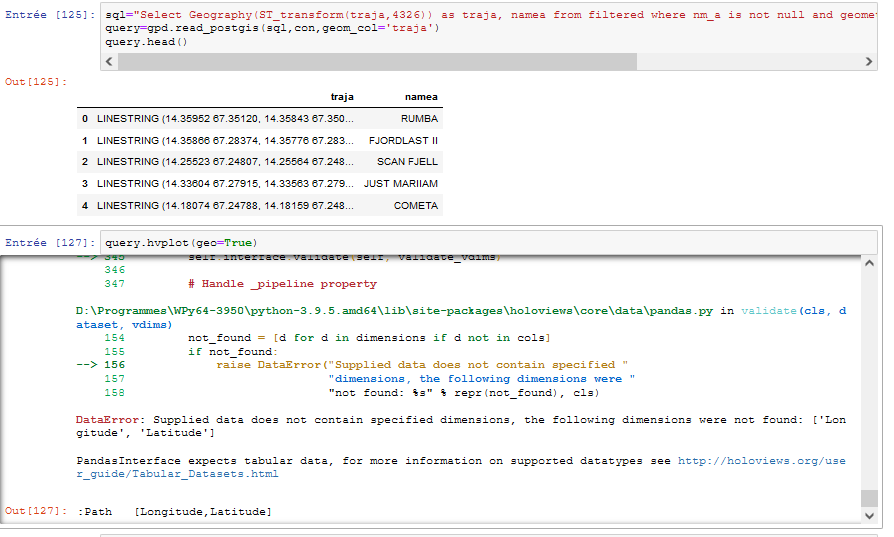Screen dimensions: 894x537
Task: Click the COMETA cell in row 4
Action: [416, 206]
